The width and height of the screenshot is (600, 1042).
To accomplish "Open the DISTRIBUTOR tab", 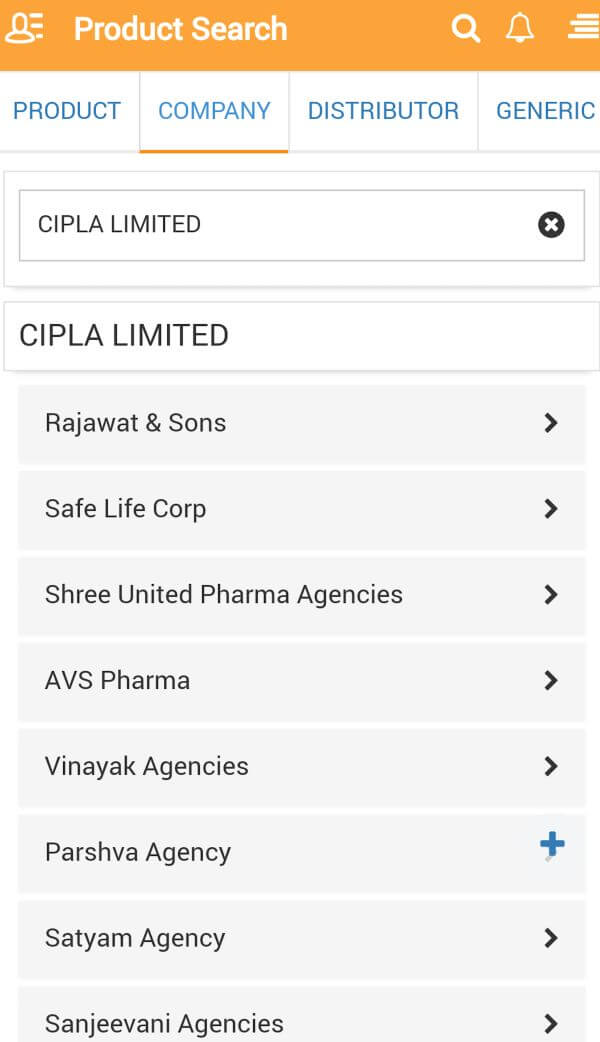I will (383, 111).
